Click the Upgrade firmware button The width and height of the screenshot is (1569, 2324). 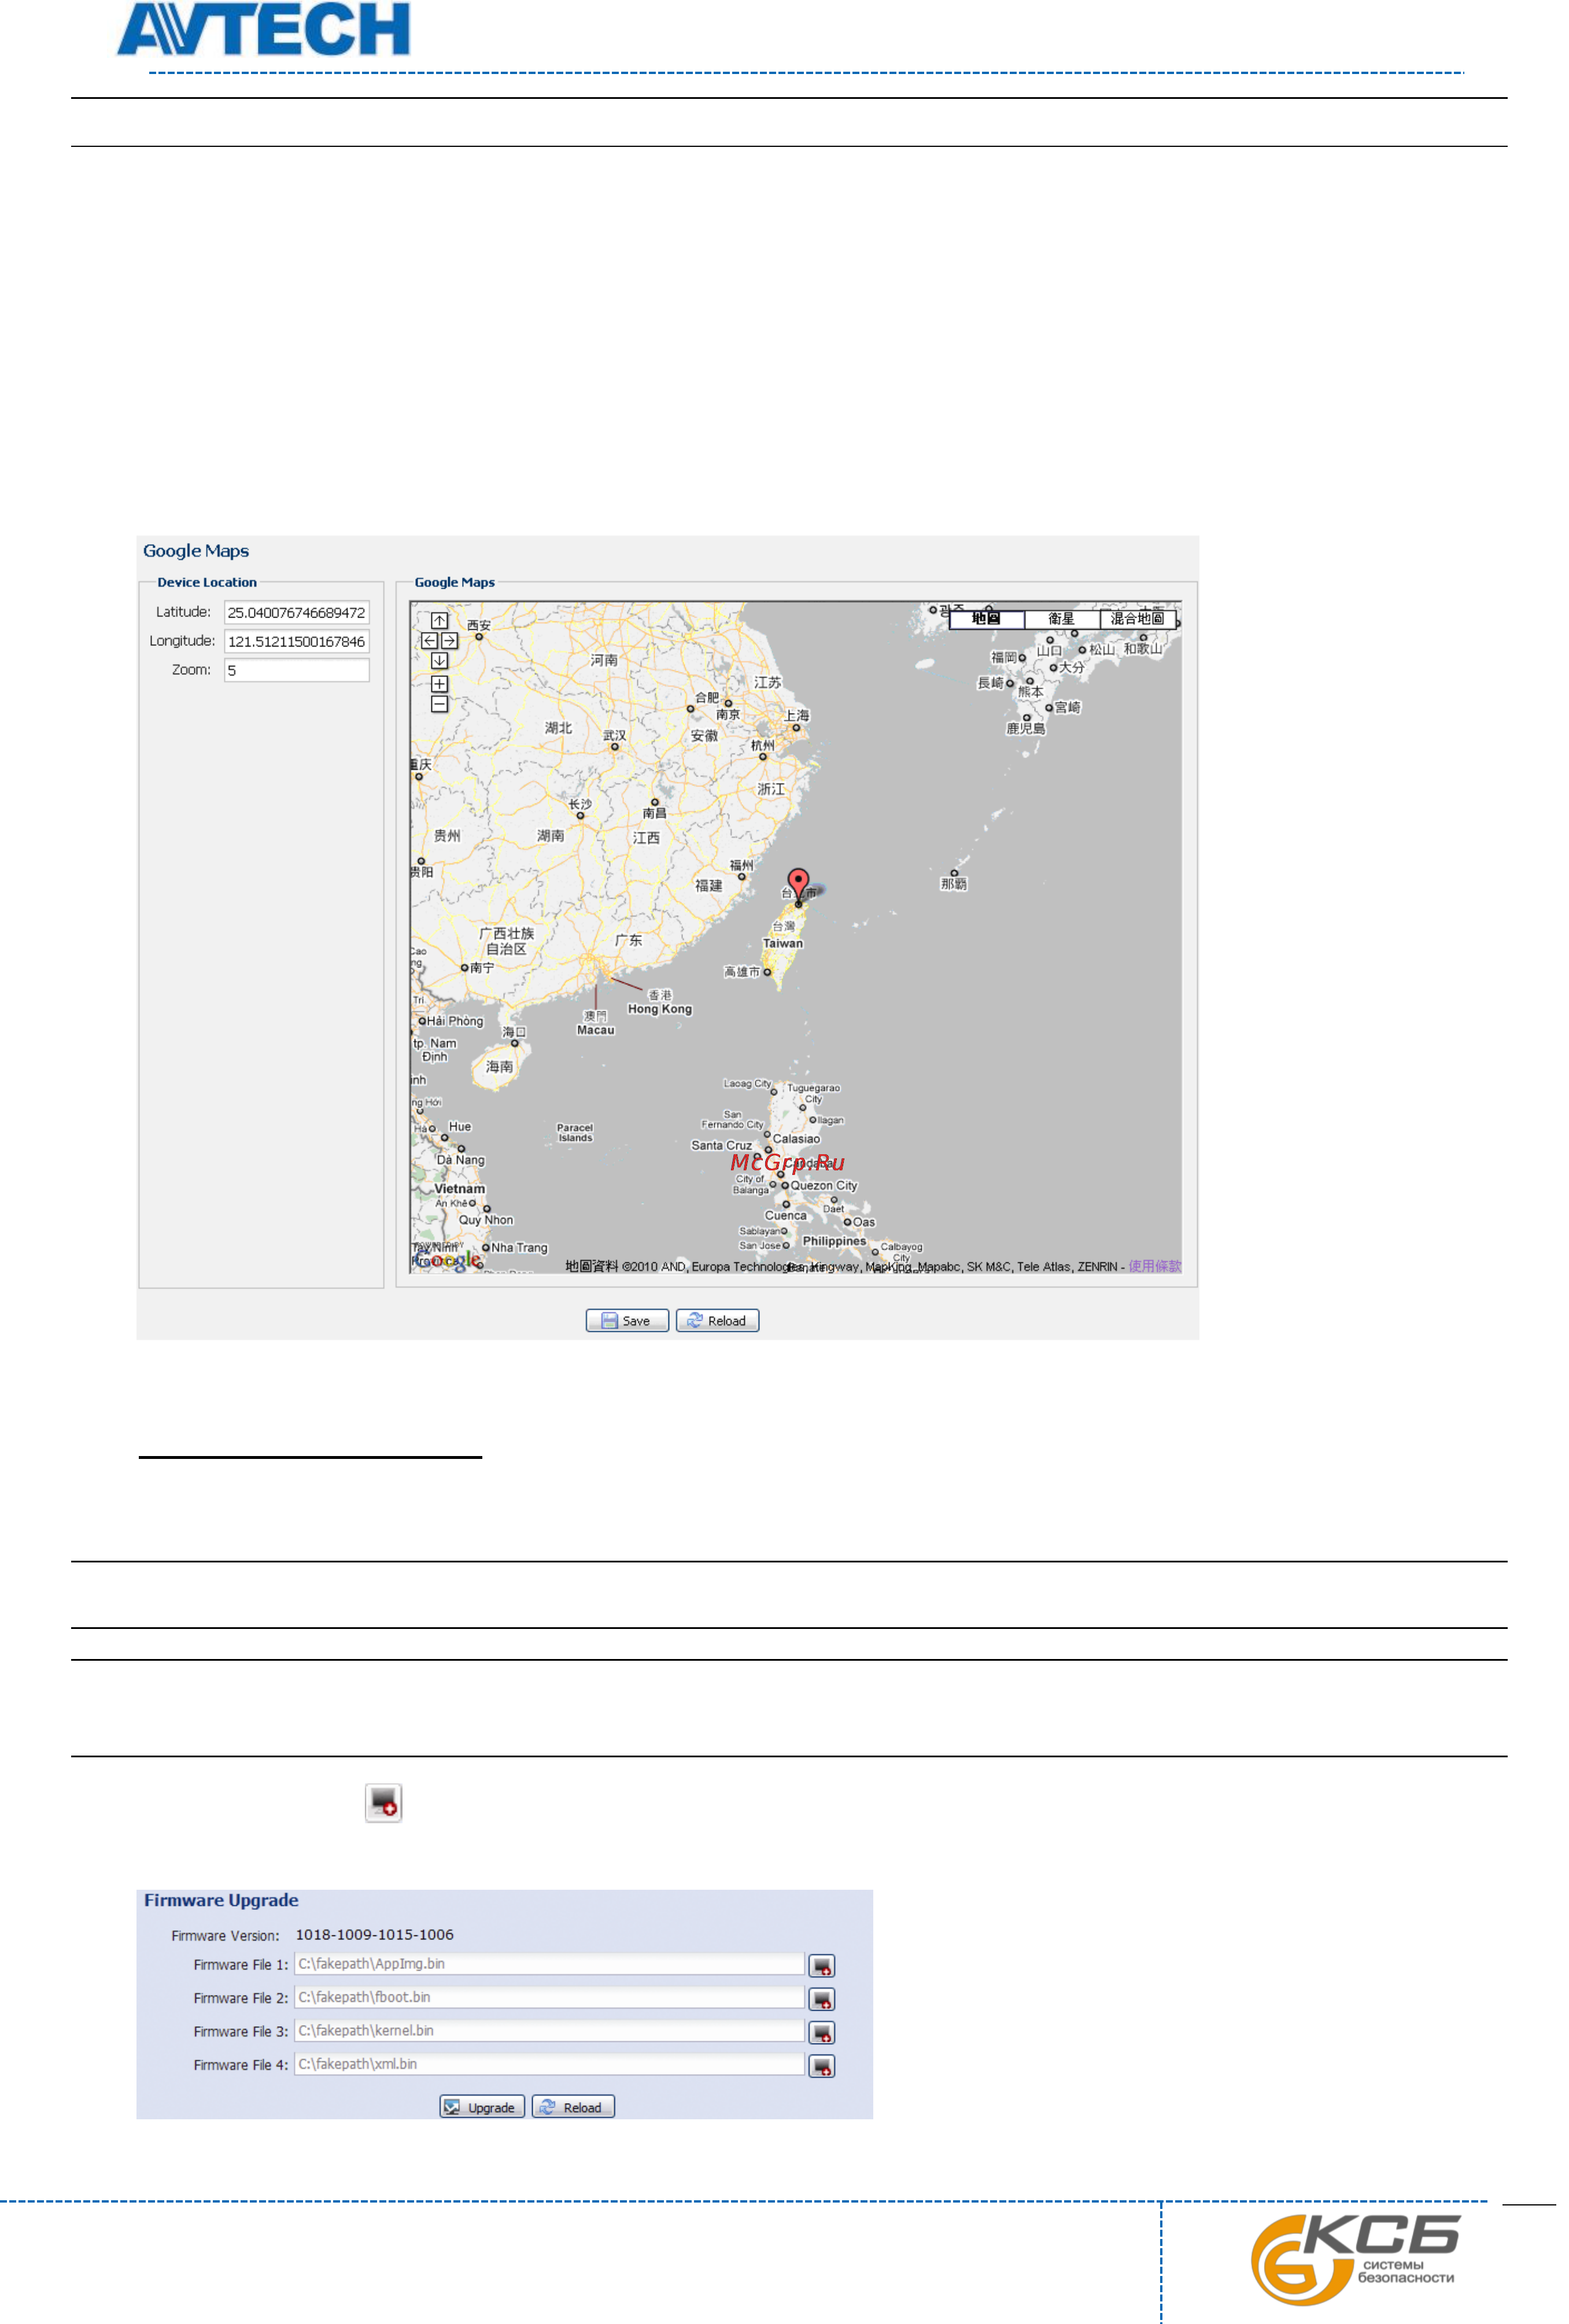tap(482, 2107)
